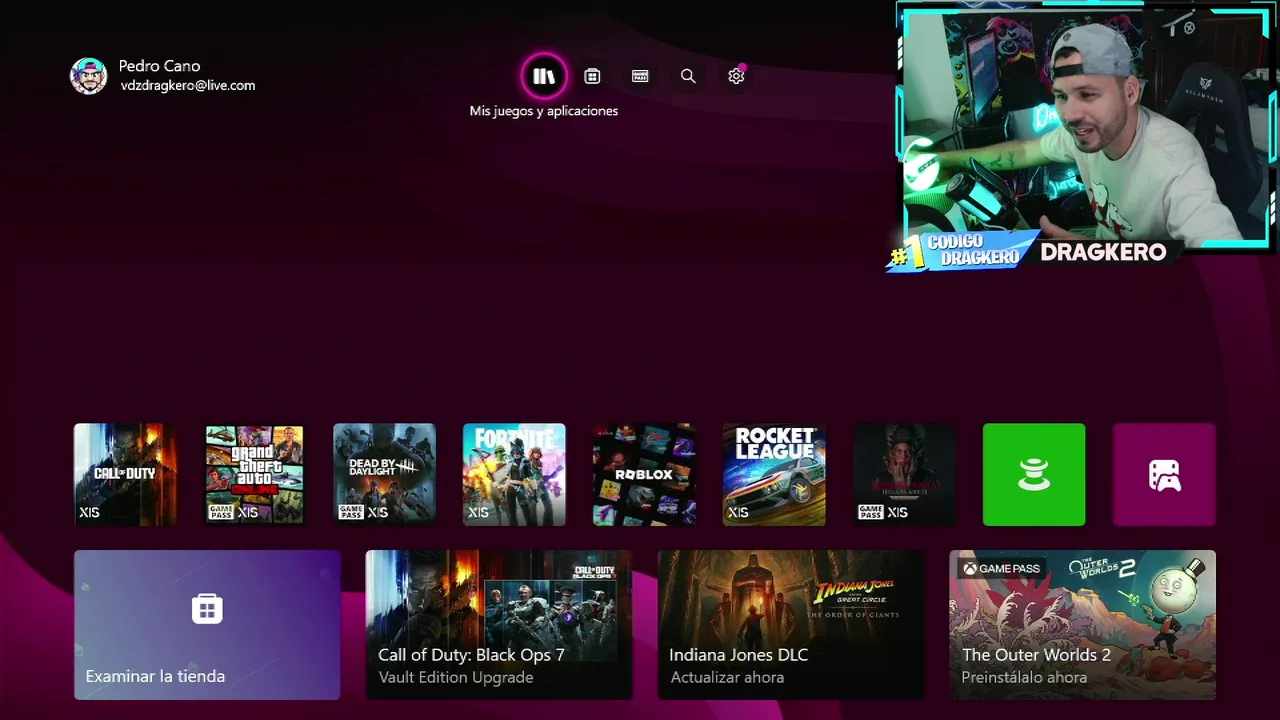Click the Vault Edition Upgrade subtitle

tap(456, 678)
